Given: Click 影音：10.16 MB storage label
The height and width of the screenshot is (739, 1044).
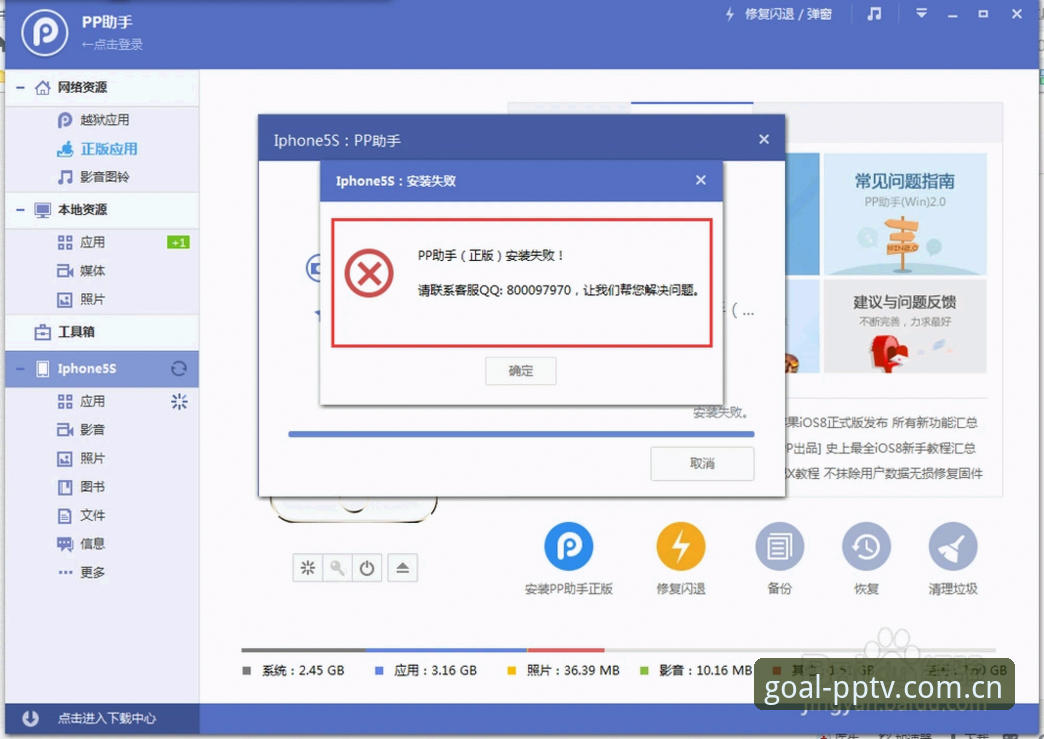Looking at the screenshot, I should point(696,670).
